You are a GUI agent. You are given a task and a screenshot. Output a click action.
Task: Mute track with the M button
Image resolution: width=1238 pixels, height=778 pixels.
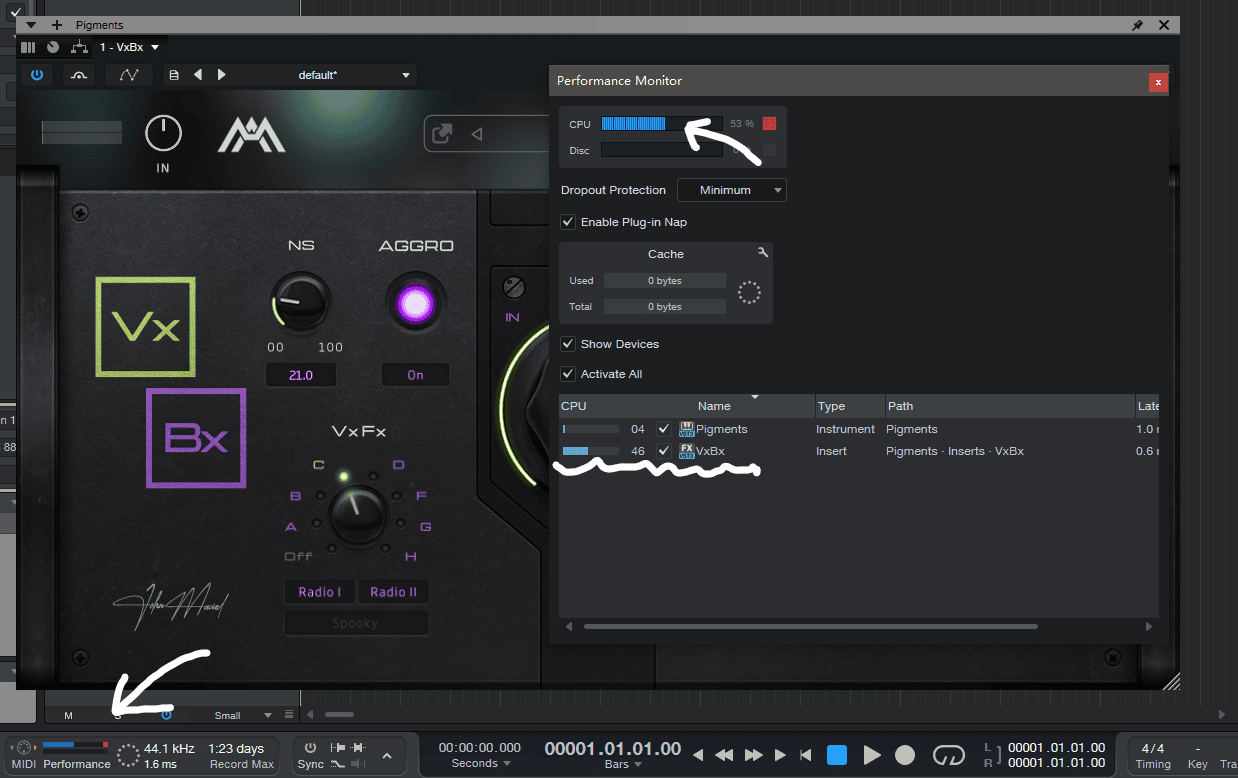pos(68,715)
